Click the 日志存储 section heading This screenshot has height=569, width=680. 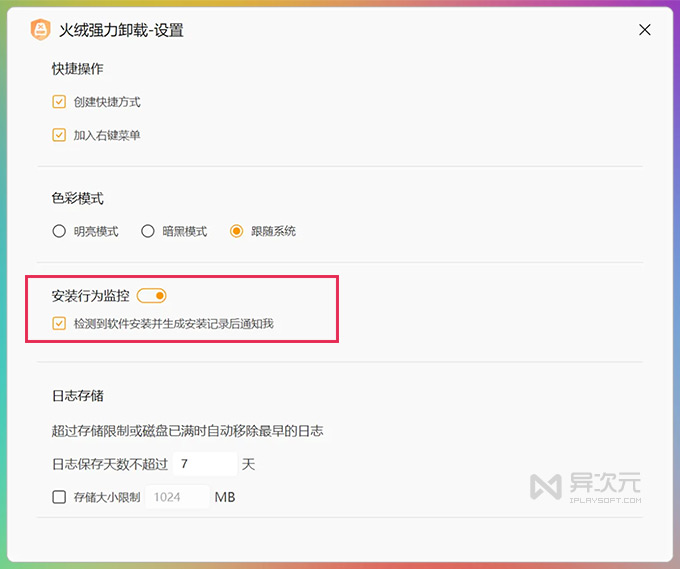[78, 396]
